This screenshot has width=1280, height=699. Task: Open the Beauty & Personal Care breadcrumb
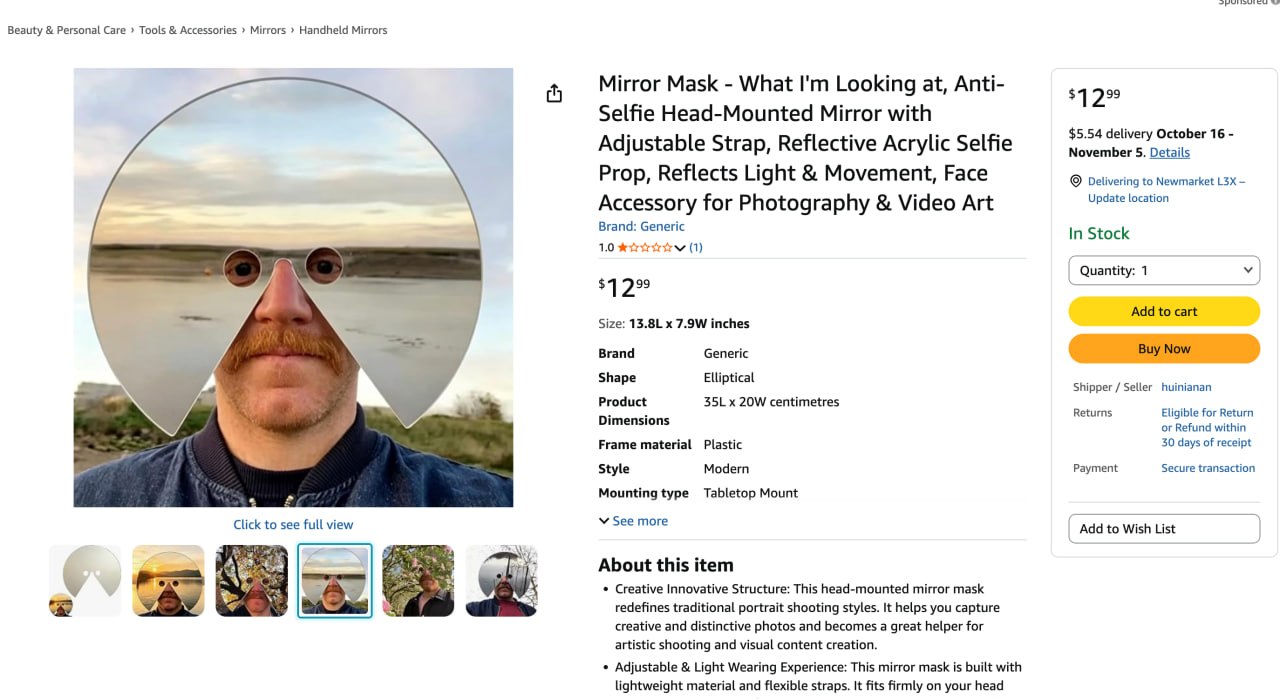pos(67,30)
